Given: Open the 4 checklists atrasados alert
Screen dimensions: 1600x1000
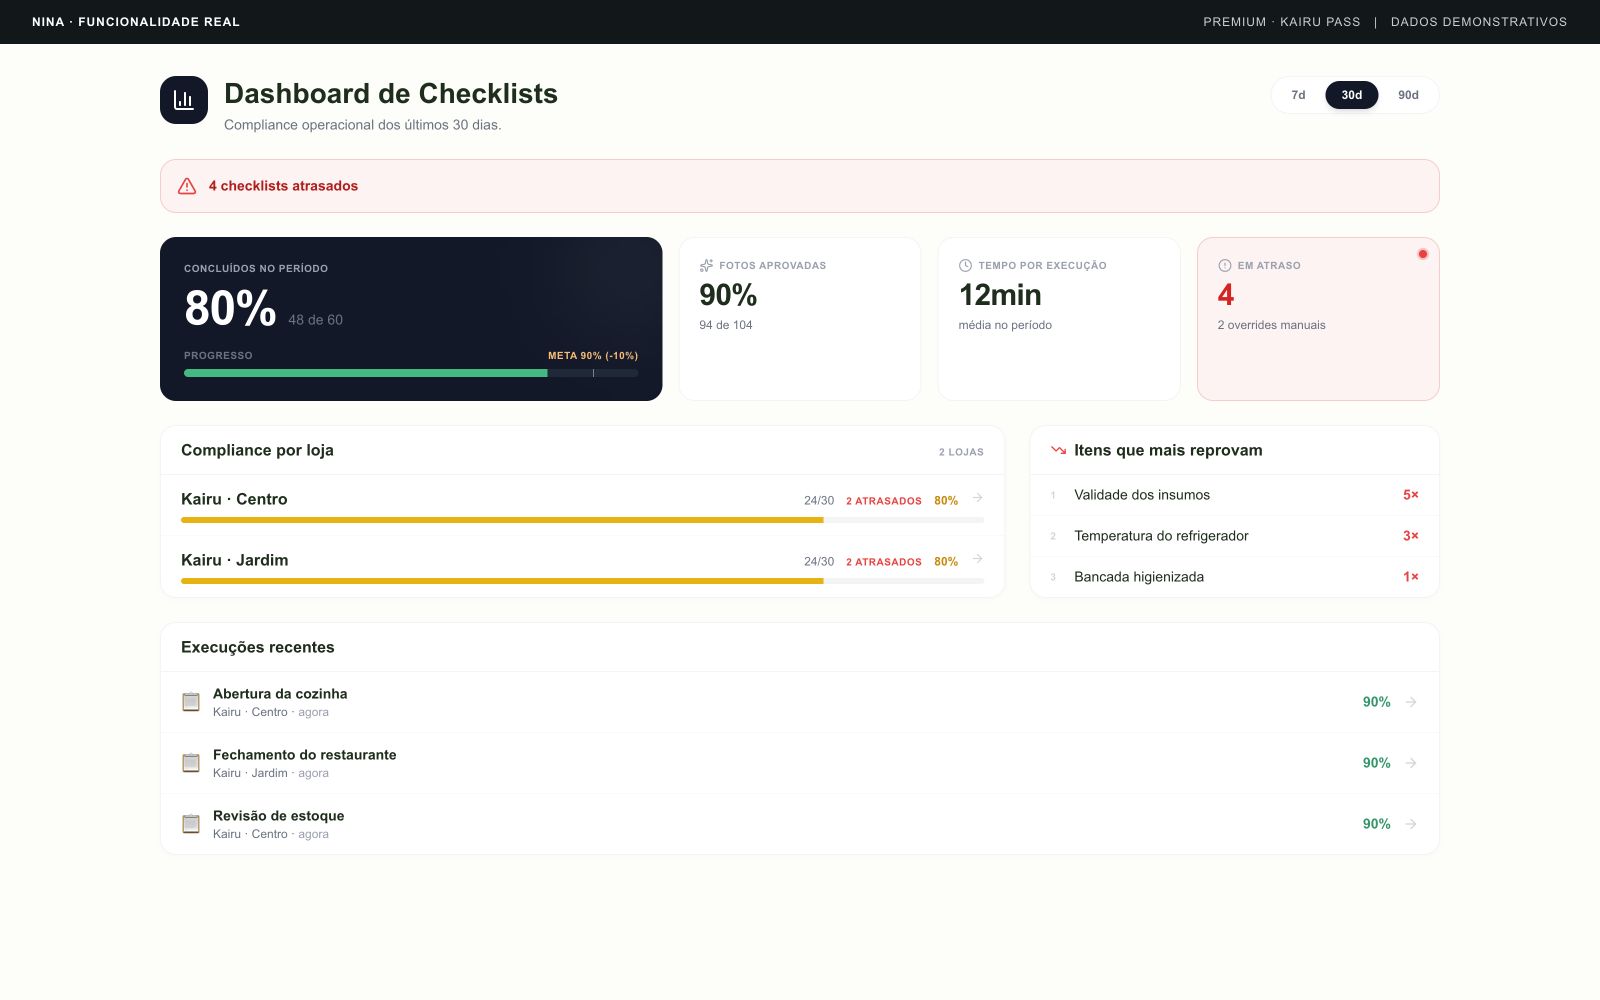Looking at the screenshot, I should pos(800,186).
